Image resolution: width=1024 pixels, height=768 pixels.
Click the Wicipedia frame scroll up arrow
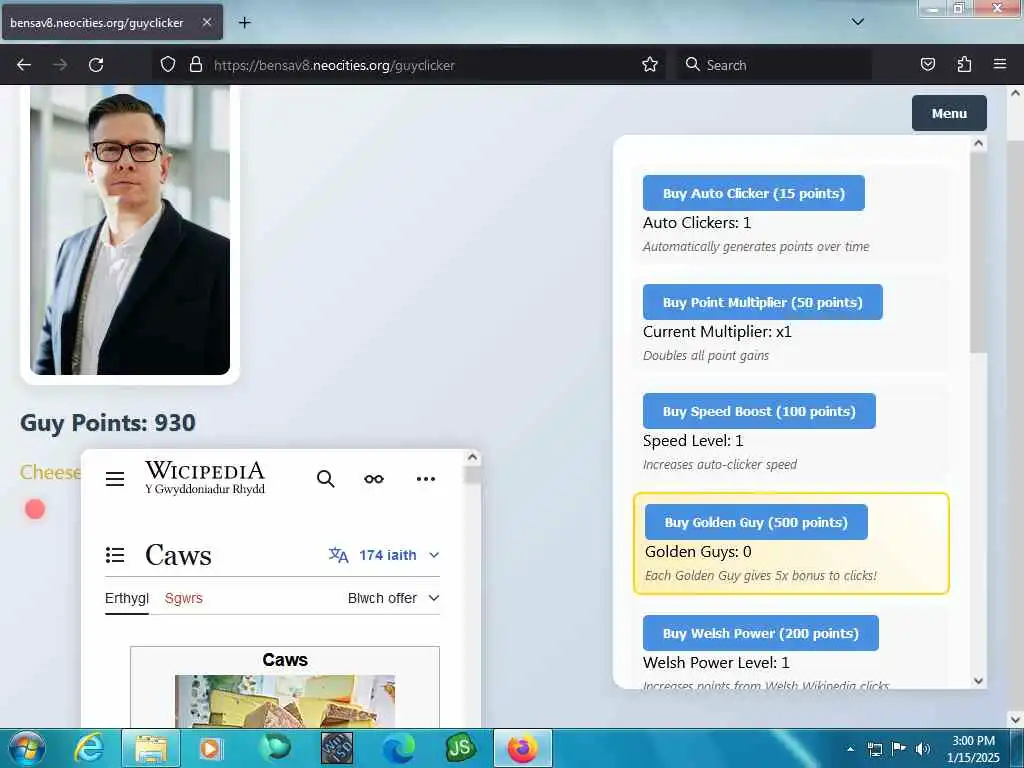coord(472,457)
